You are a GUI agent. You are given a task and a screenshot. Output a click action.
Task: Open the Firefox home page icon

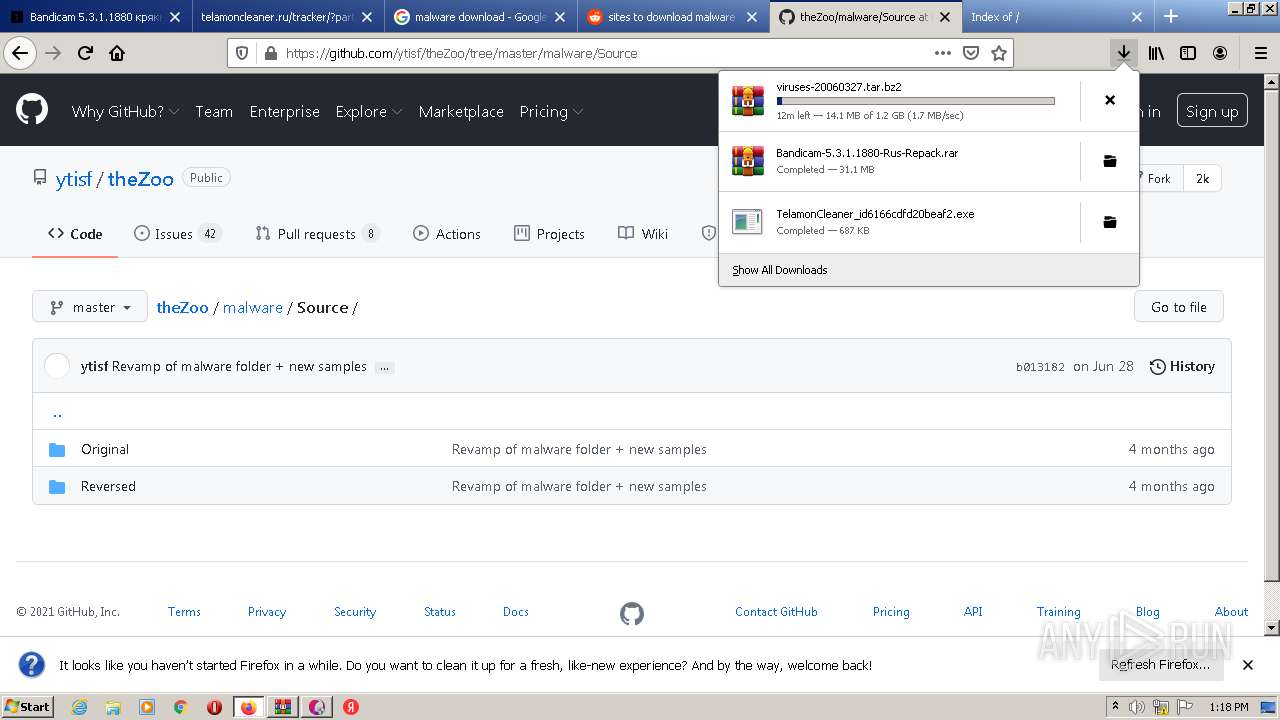[x=117, y=53]
